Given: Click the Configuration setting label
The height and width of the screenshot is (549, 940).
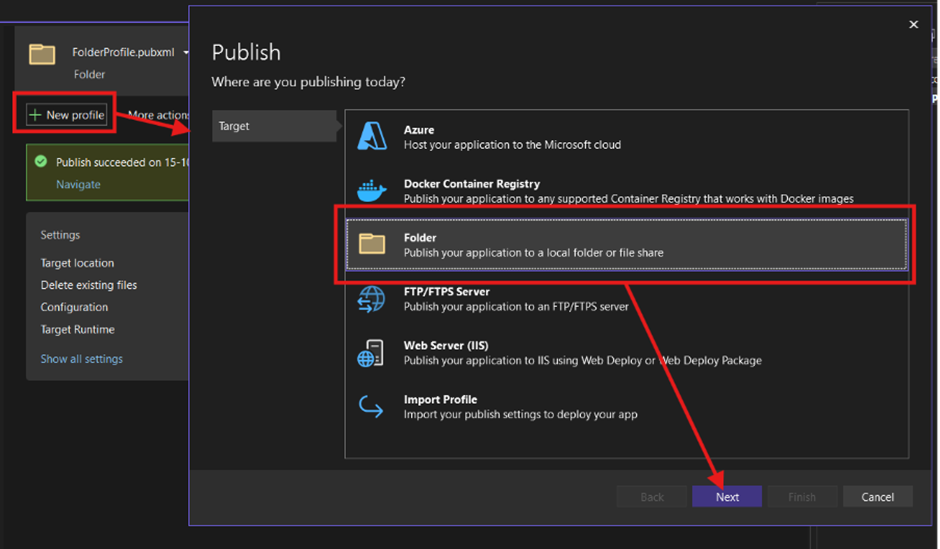Looking at the screenshot, I should click(x=74, y=307).
